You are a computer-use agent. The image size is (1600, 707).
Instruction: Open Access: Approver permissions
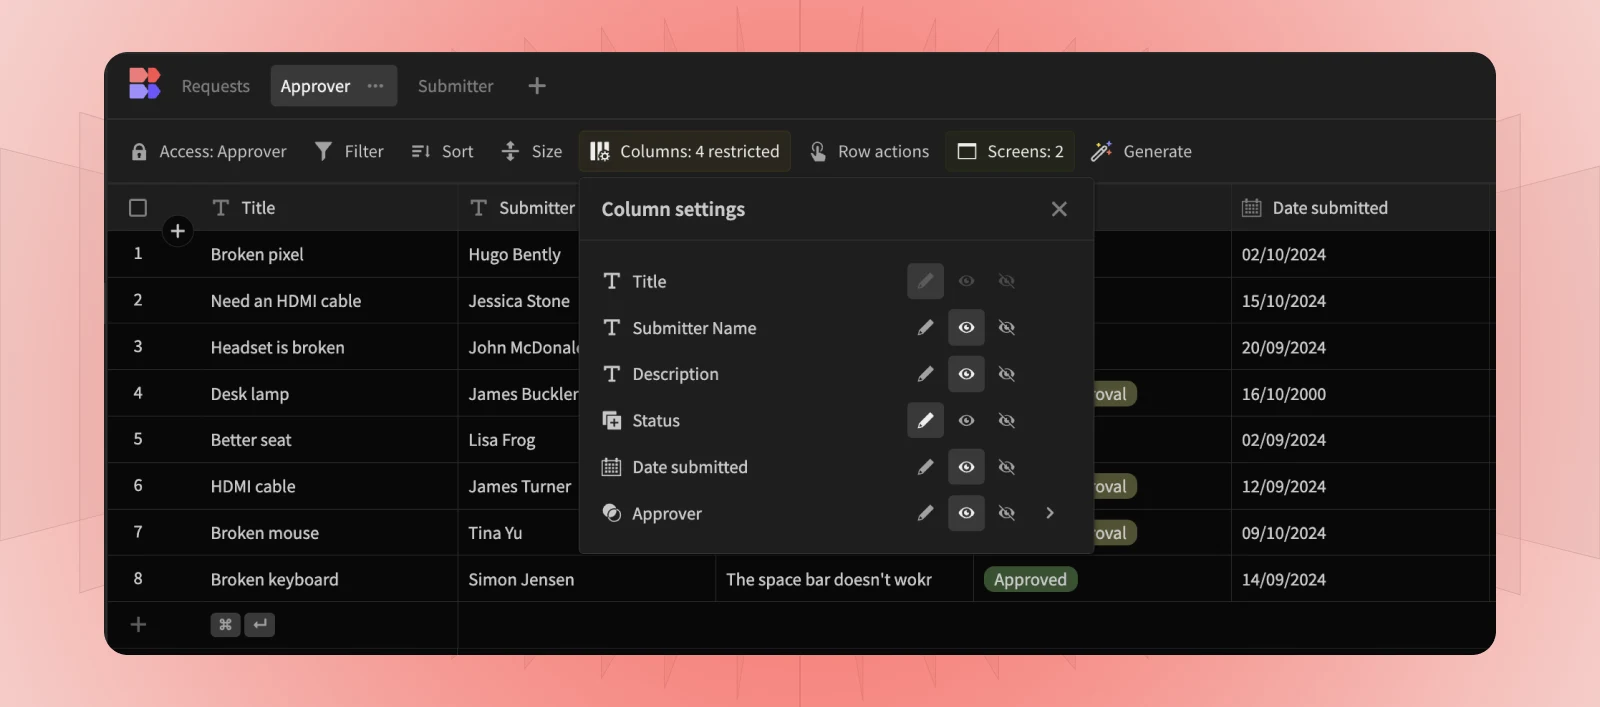point(209,151)
